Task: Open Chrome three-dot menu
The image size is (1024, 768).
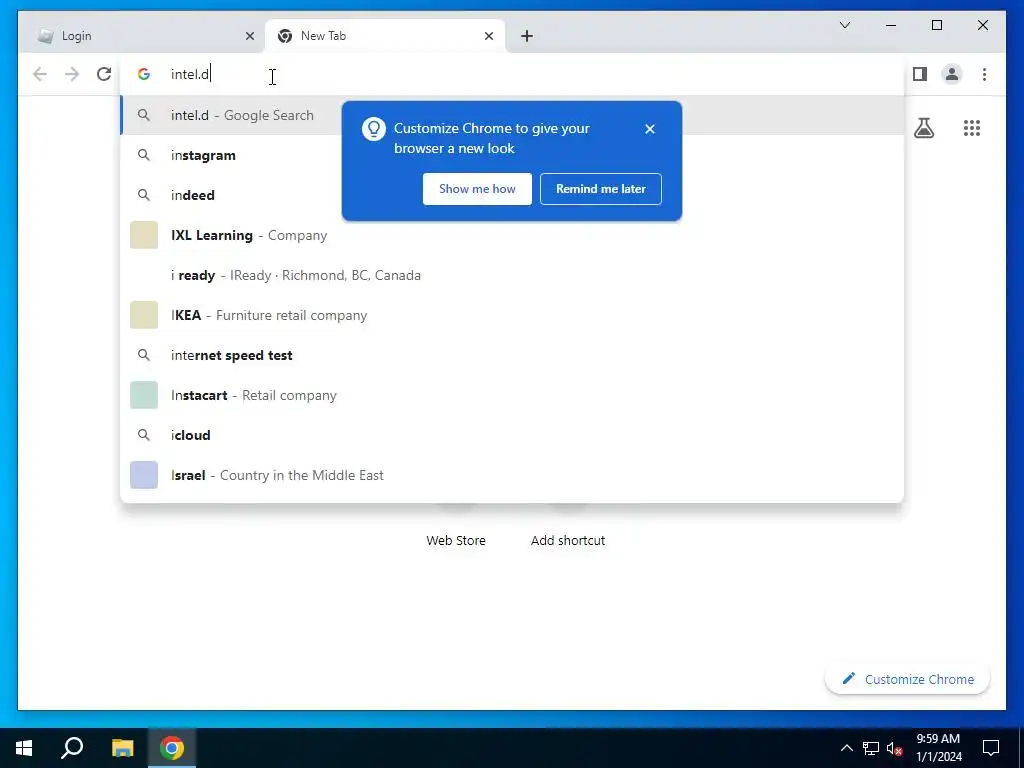Action: (984, 74)
